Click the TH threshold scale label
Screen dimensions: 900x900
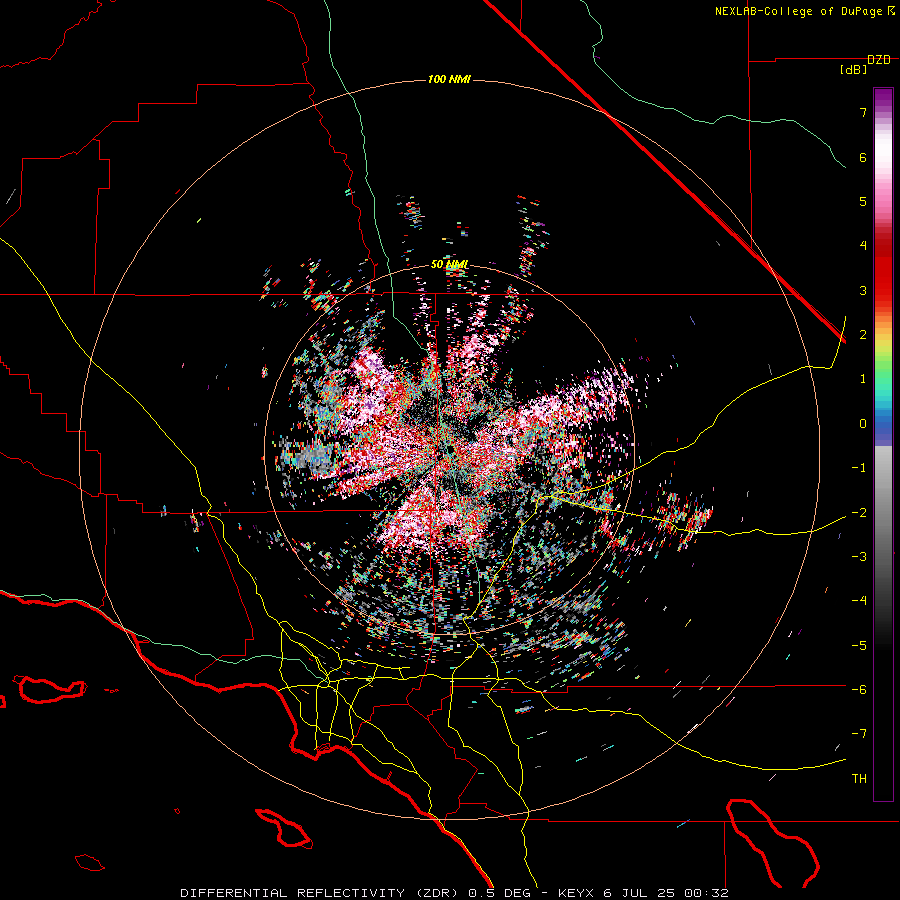[x=859, y=778]
